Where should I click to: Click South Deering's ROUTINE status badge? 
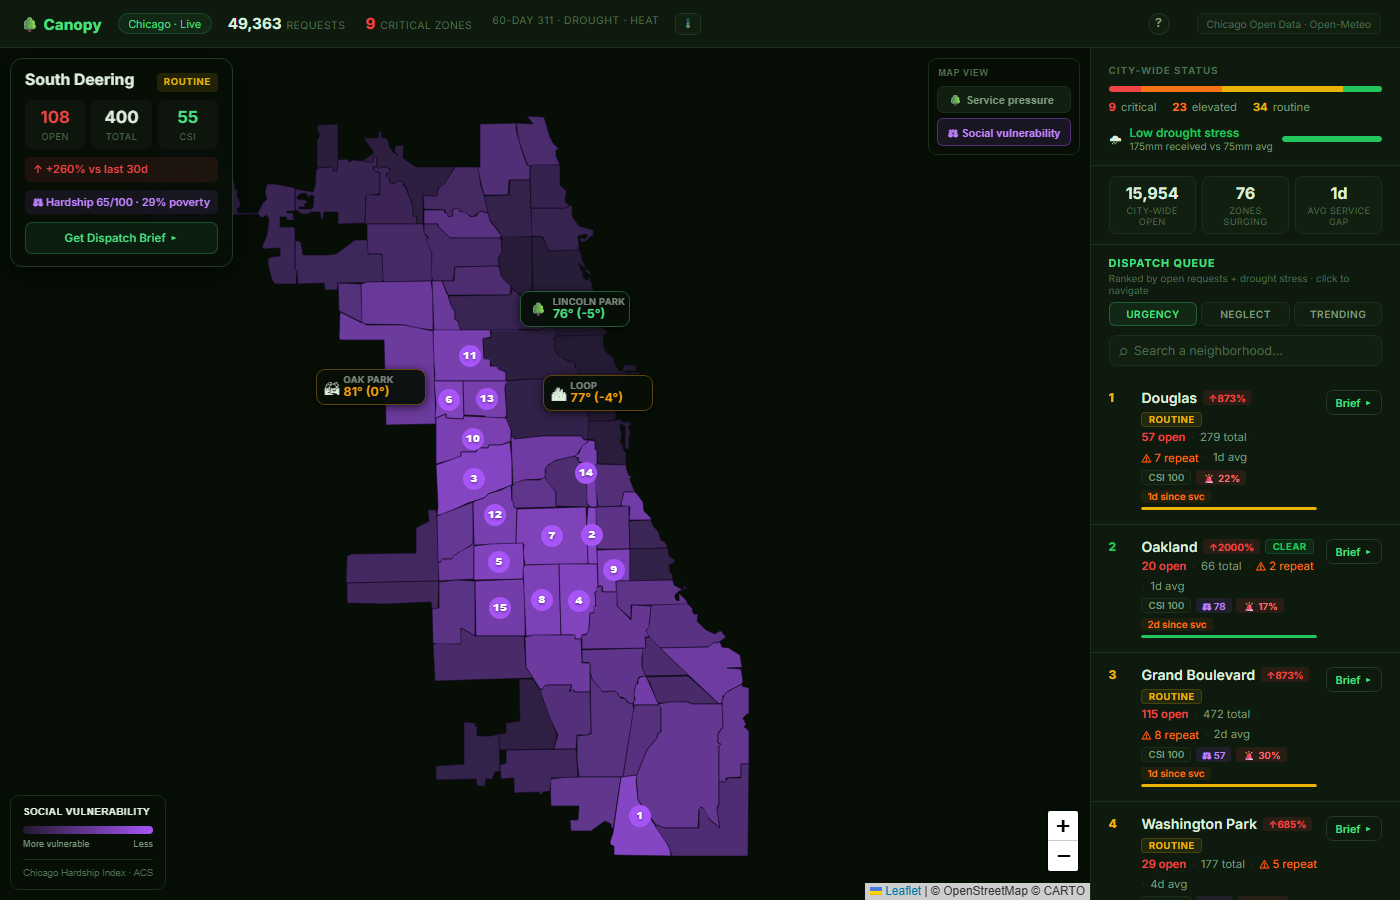click(187, 82)
